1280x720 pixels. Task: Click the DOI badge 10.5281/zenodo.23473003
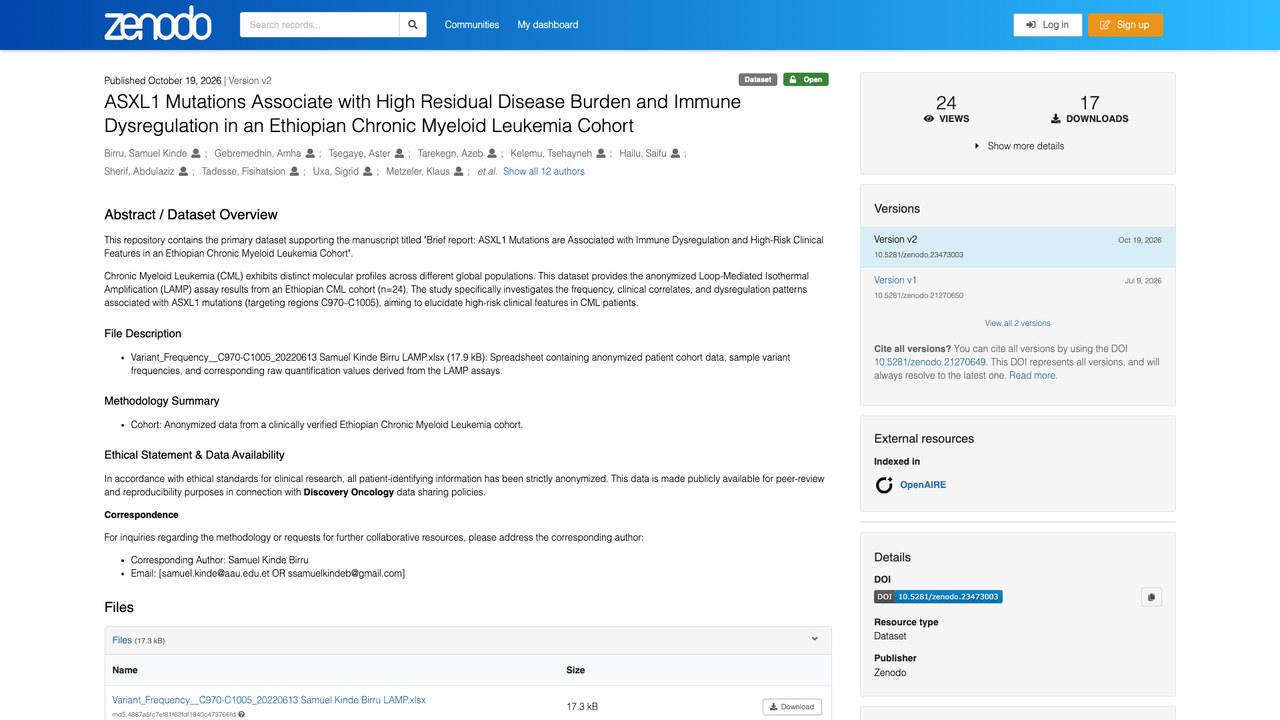[x=938, y=596]
